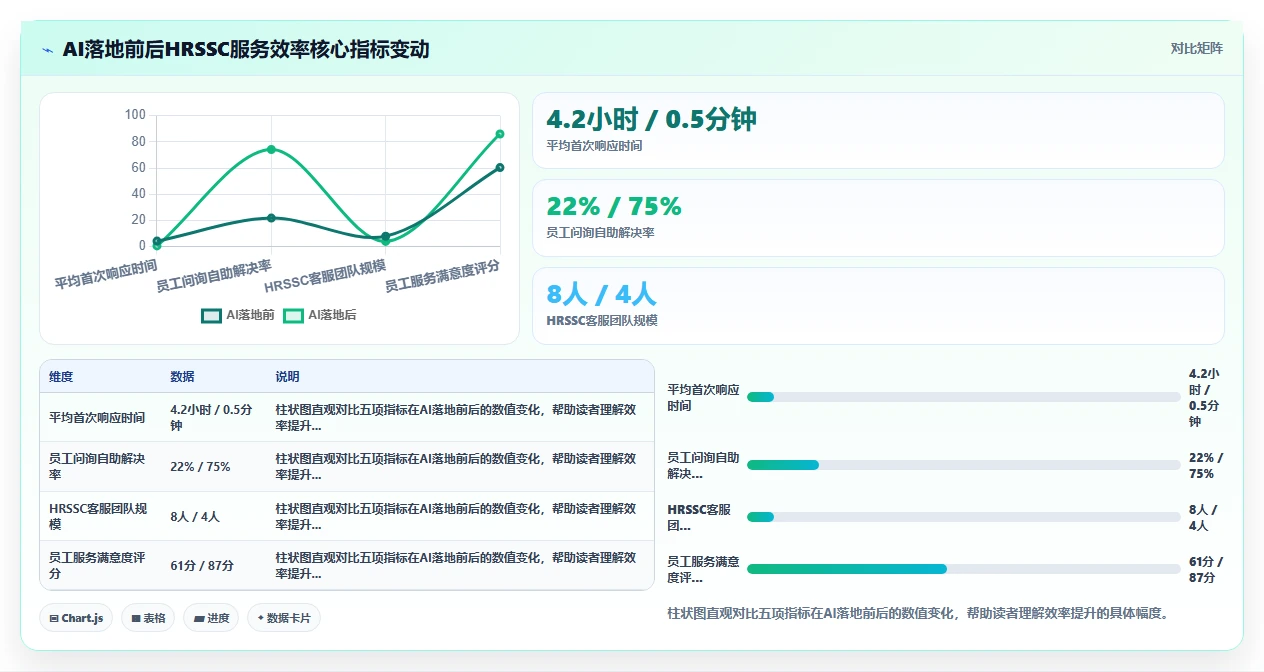Screen dimensions: 1264x672
Task: Click the lightning icon beside the title
Action: coord(48,50)
